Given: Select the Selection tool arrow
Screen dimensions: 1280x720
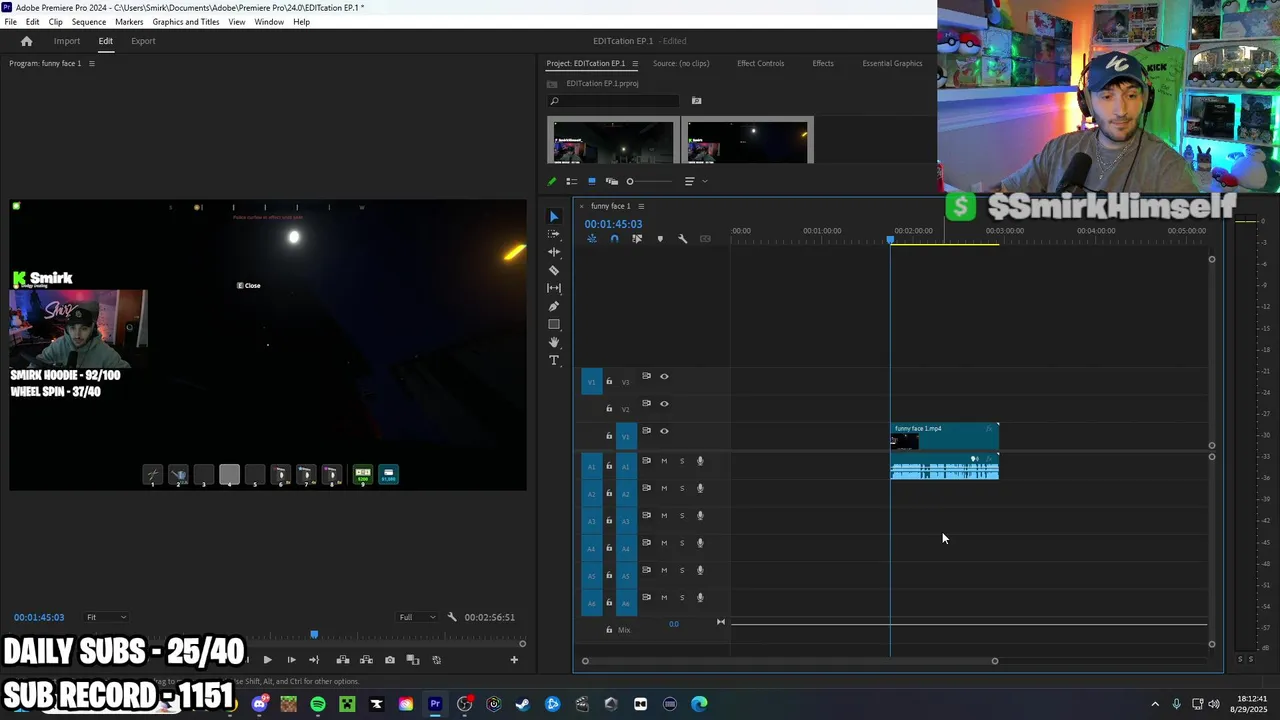Looking at the screenshot, I should pos(554,216).
